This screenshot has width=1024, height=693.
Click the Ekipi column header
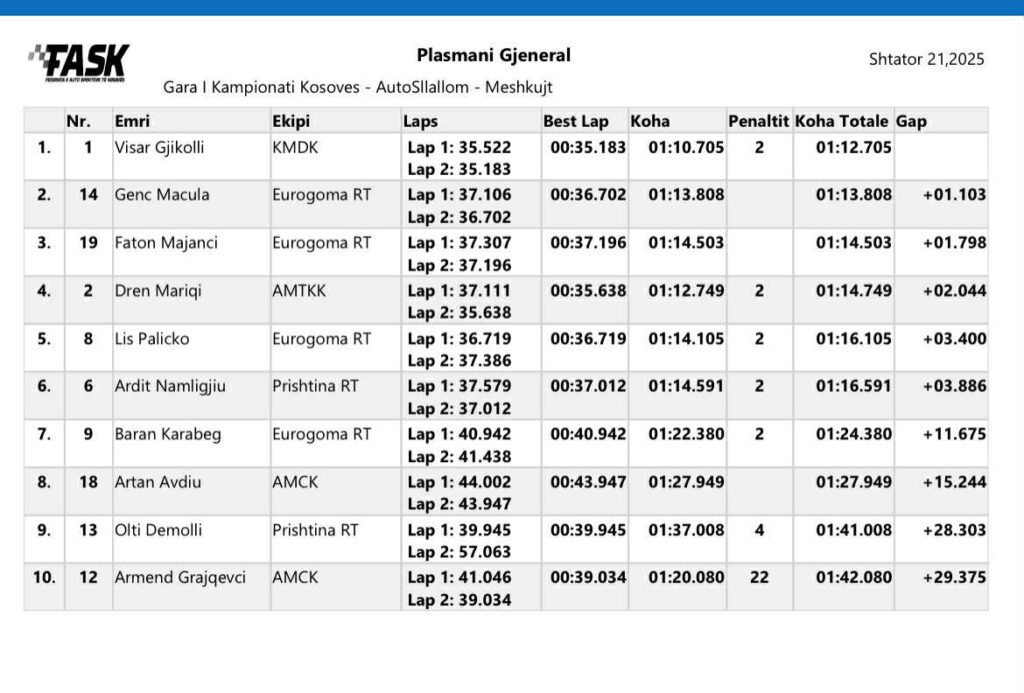click(291, 121)
